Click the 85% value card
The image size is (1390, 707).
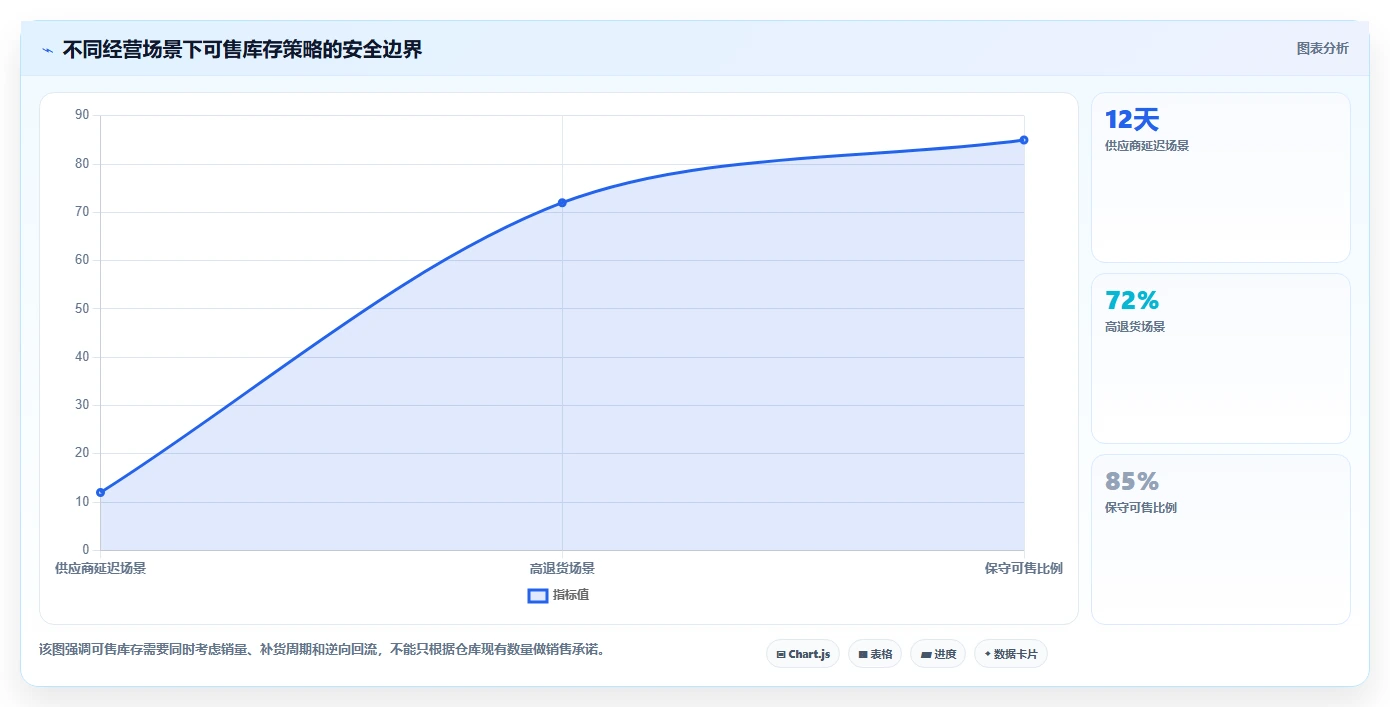[x=1220, y=540]
